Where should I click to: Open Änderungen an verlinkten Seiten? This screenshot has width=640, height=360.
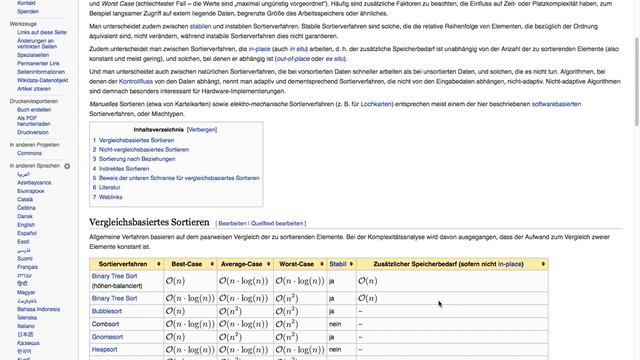(x=37, y=44)
